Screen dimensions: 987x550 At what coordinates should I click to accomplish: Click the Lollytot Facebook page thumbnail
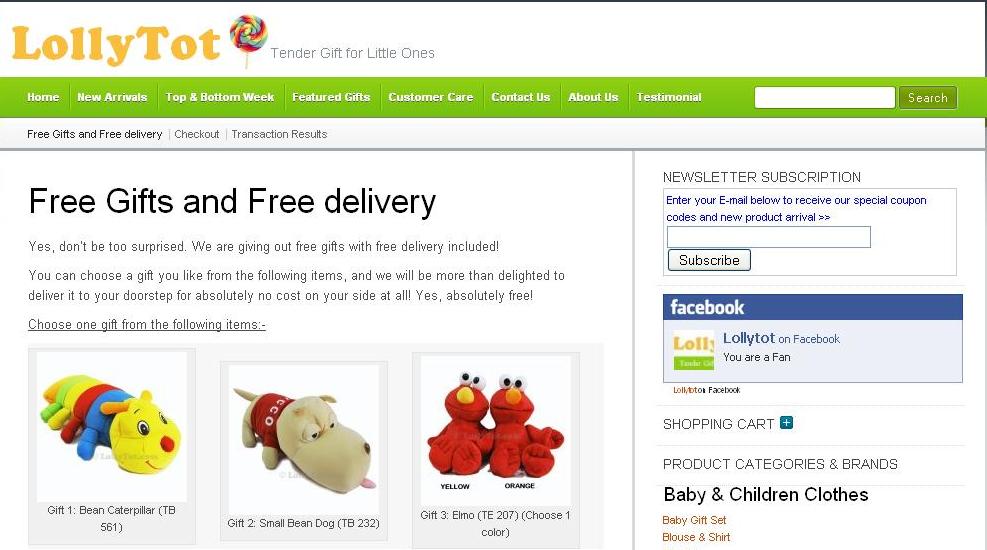(x=694, y=350)
